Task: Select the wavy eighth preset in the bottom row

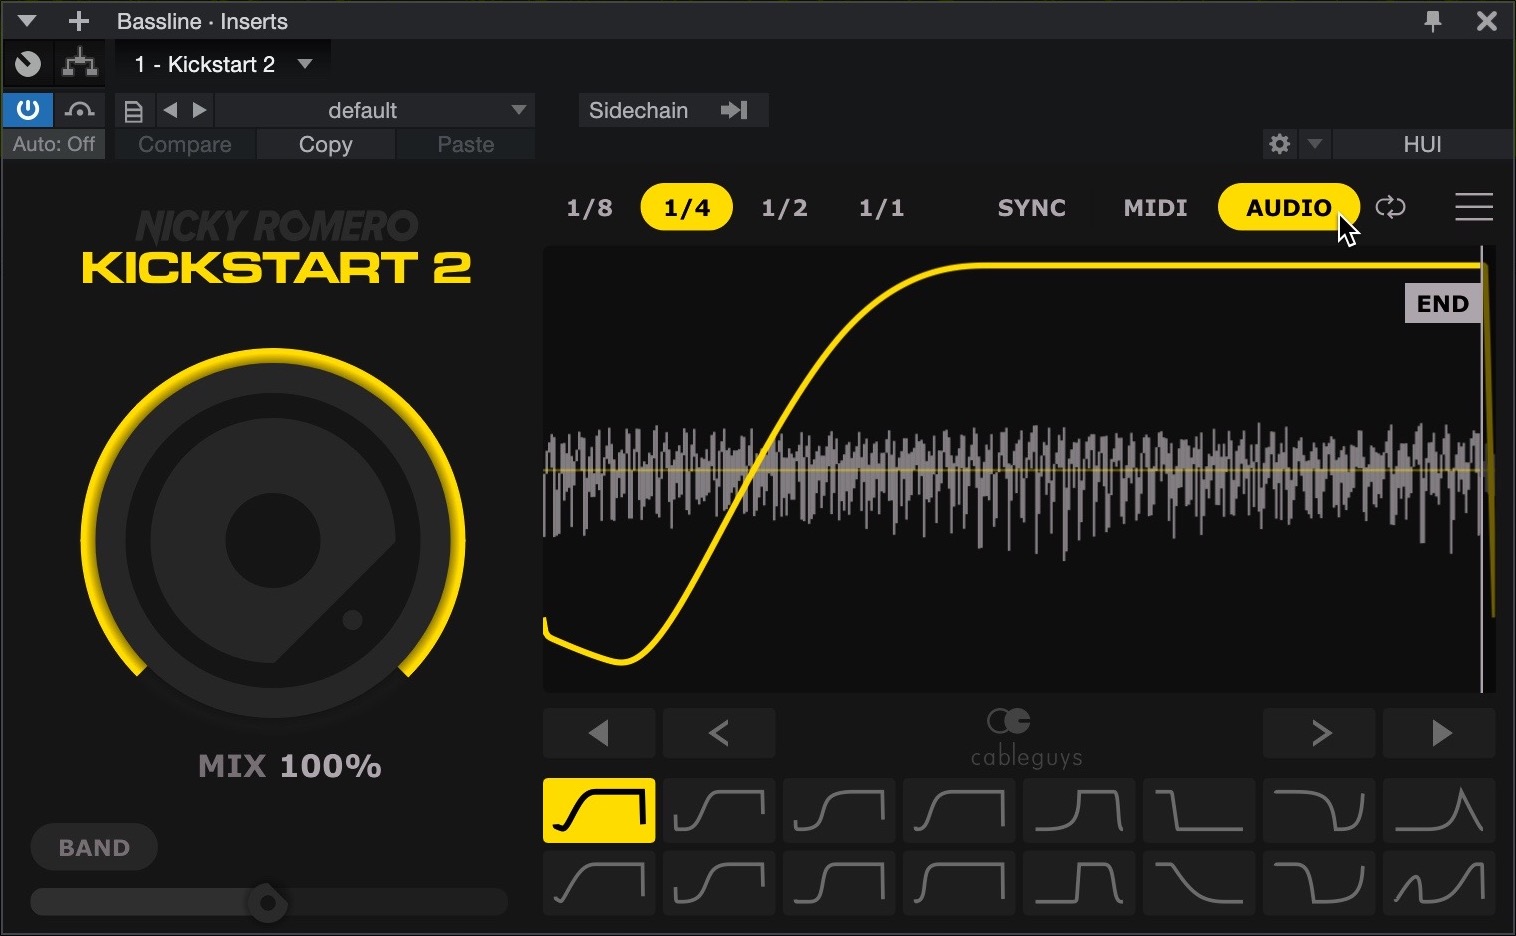Action: 1439,883
